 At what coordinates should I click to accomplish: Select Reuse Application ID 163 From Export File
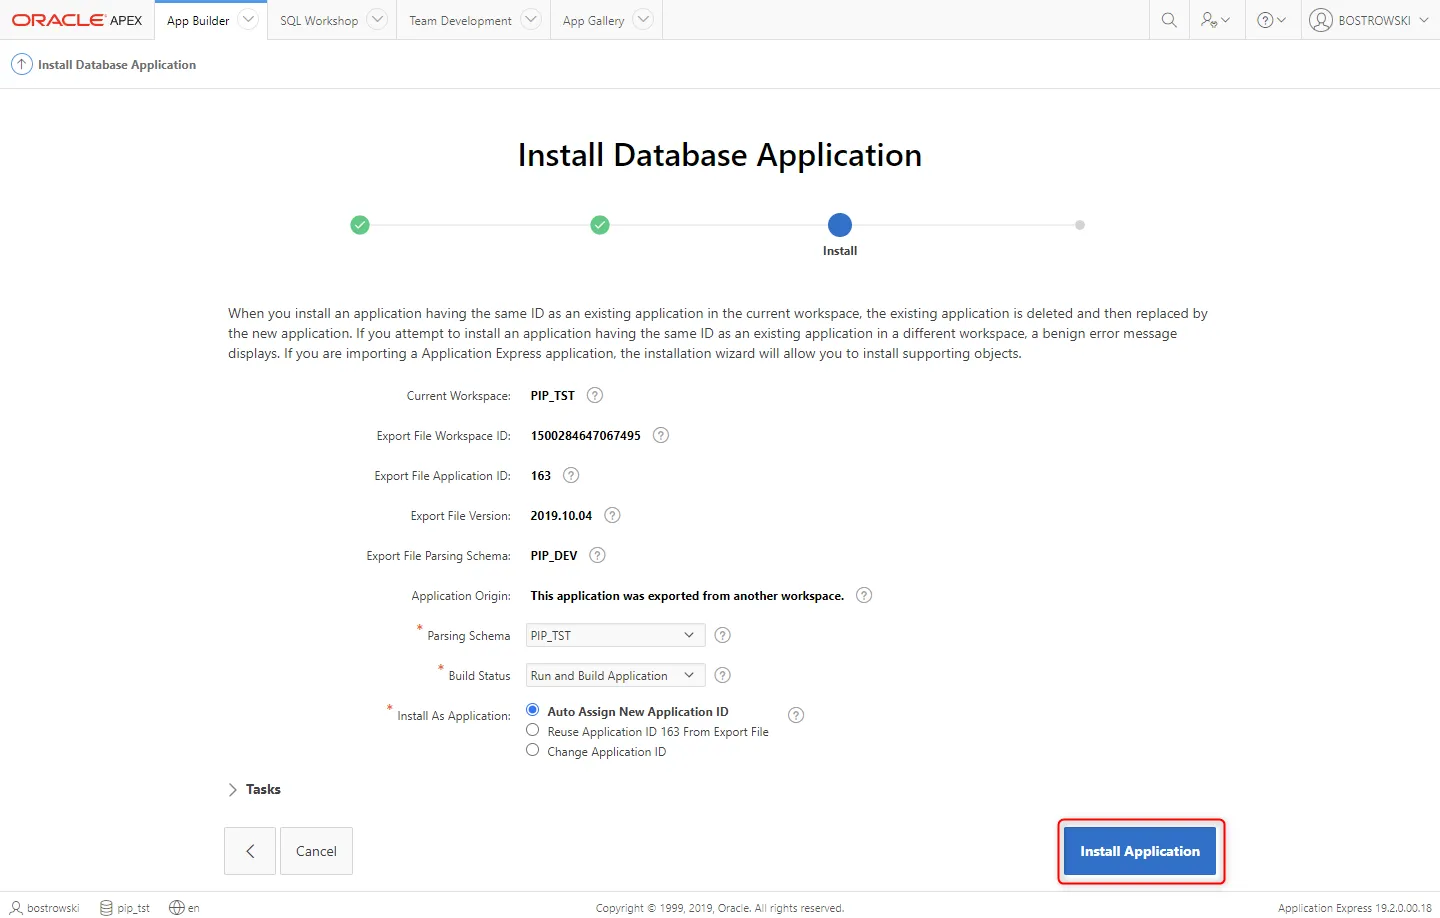coord(533,730)
